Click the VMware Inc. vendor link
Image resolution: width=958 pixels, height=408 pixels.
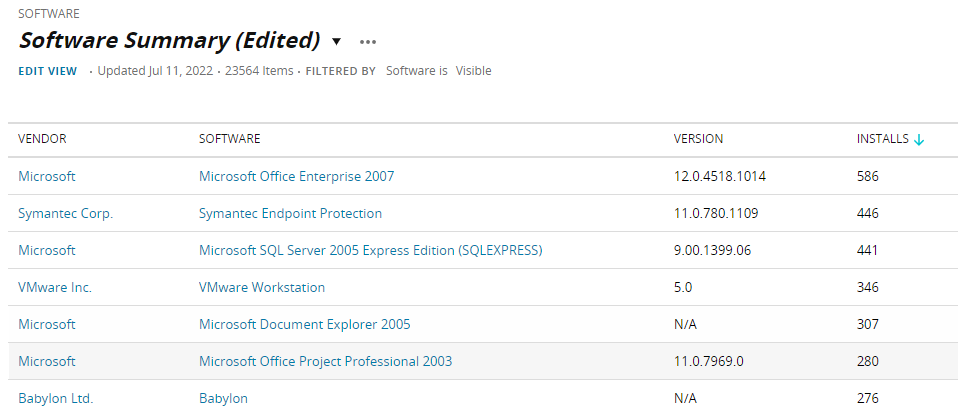point(54,287)
